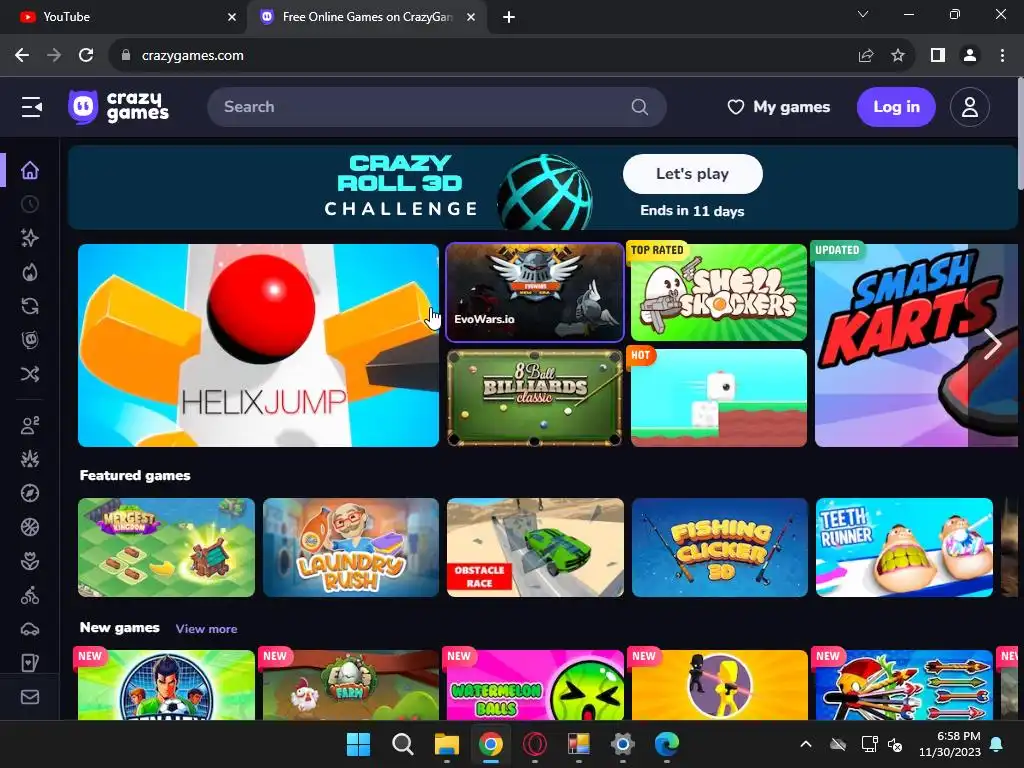This screenshot has width=1024, height=768.
Task: Open the Laundry Rush thumbnail
Action: (x=351, y=547)
